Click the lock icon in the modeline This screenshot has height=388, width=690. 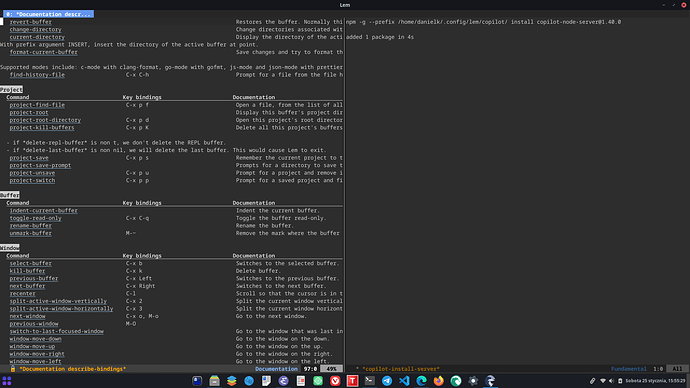point(13,369)
